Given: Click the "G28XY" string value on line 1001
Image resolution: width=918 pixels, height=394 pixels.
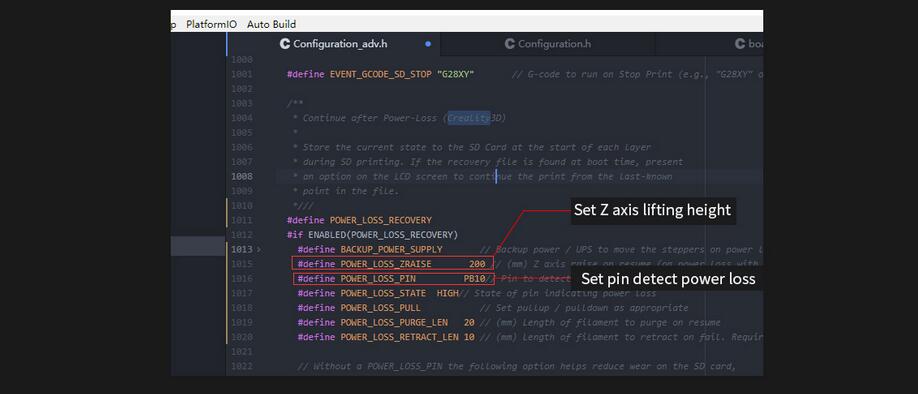Looking at the screenshot, I should [x=455, y=74].
